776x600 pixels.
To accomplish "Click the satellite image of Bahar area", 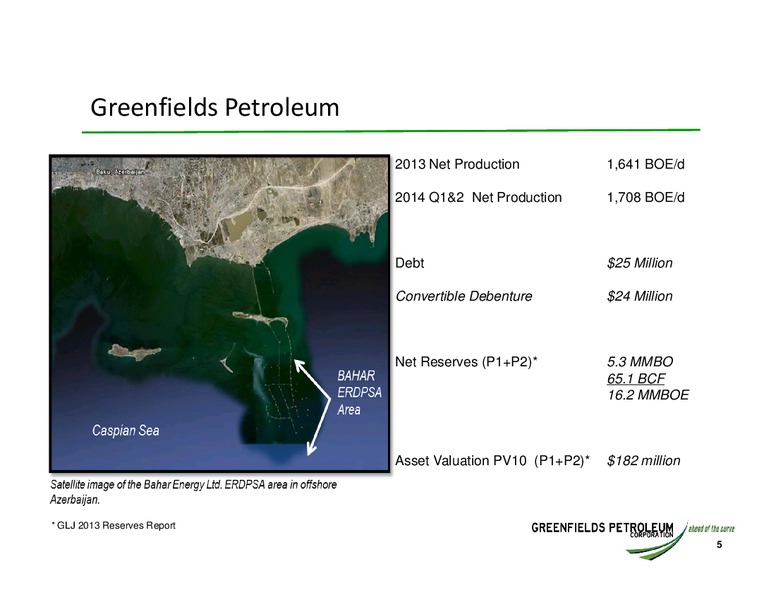I will [220, 313].
